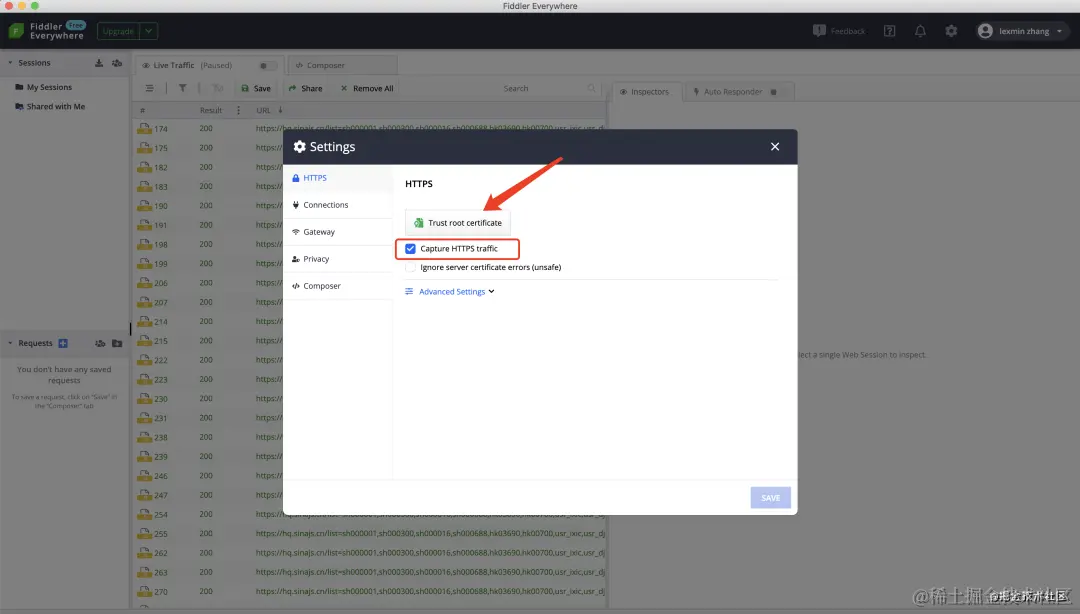Select Privacy in Settings sidebar
This screenshot has height=614, width=1080.
coord(338,259)
